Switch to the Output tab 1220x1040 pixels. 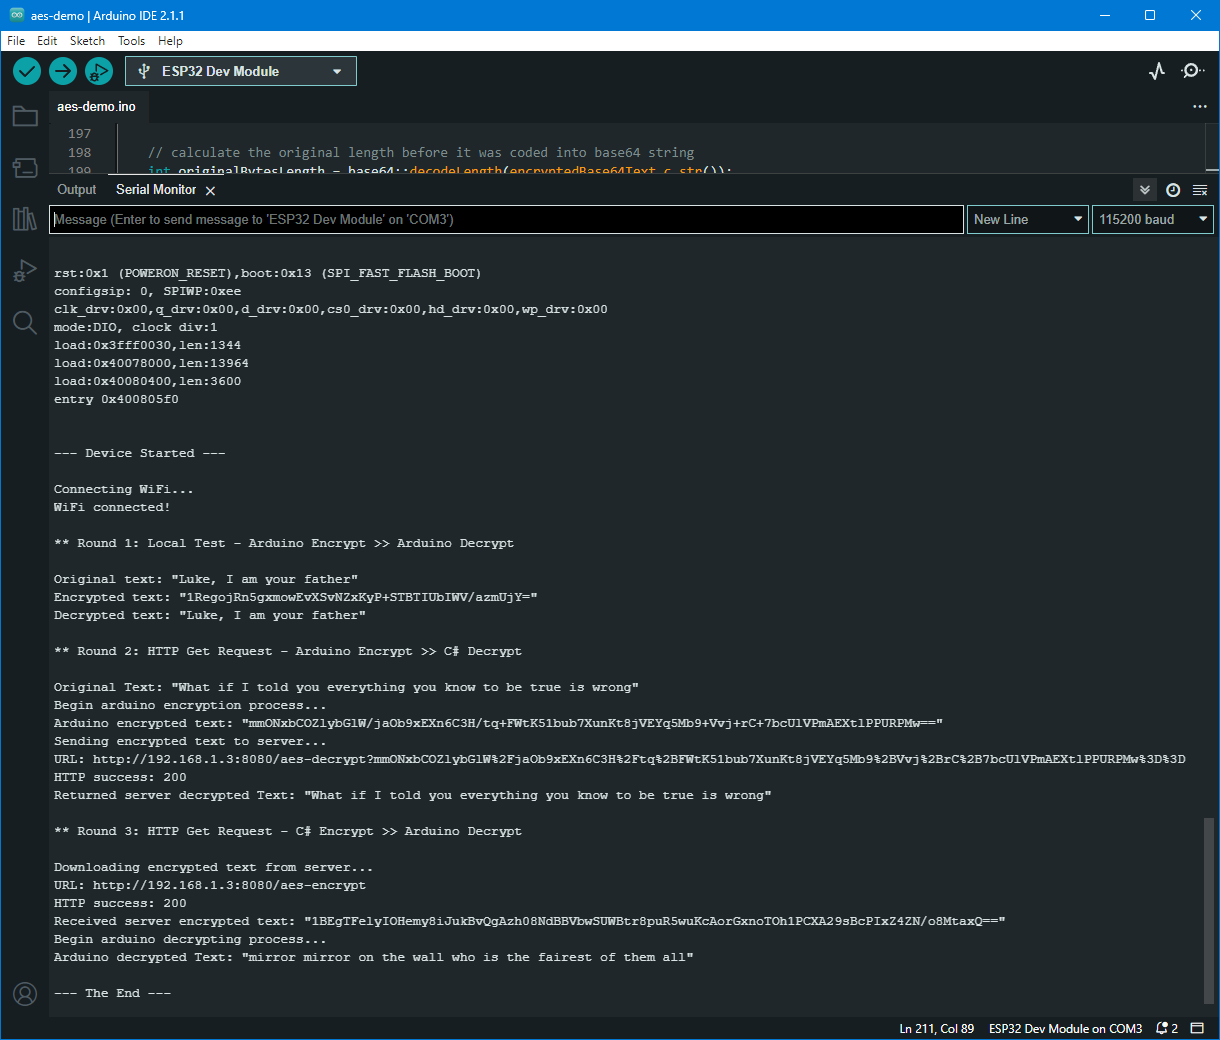pos(77,190)
